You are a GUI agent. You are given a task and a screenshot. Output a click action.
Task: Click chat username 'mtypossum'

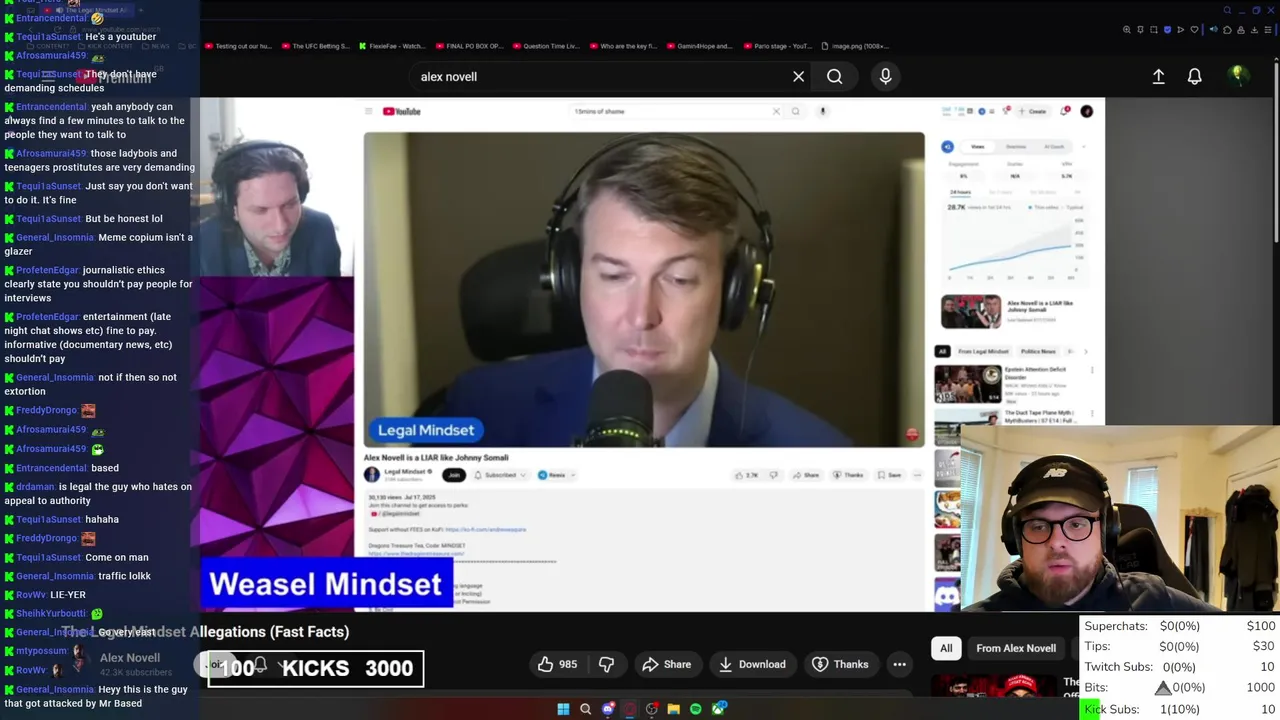[x=42, y=651]
